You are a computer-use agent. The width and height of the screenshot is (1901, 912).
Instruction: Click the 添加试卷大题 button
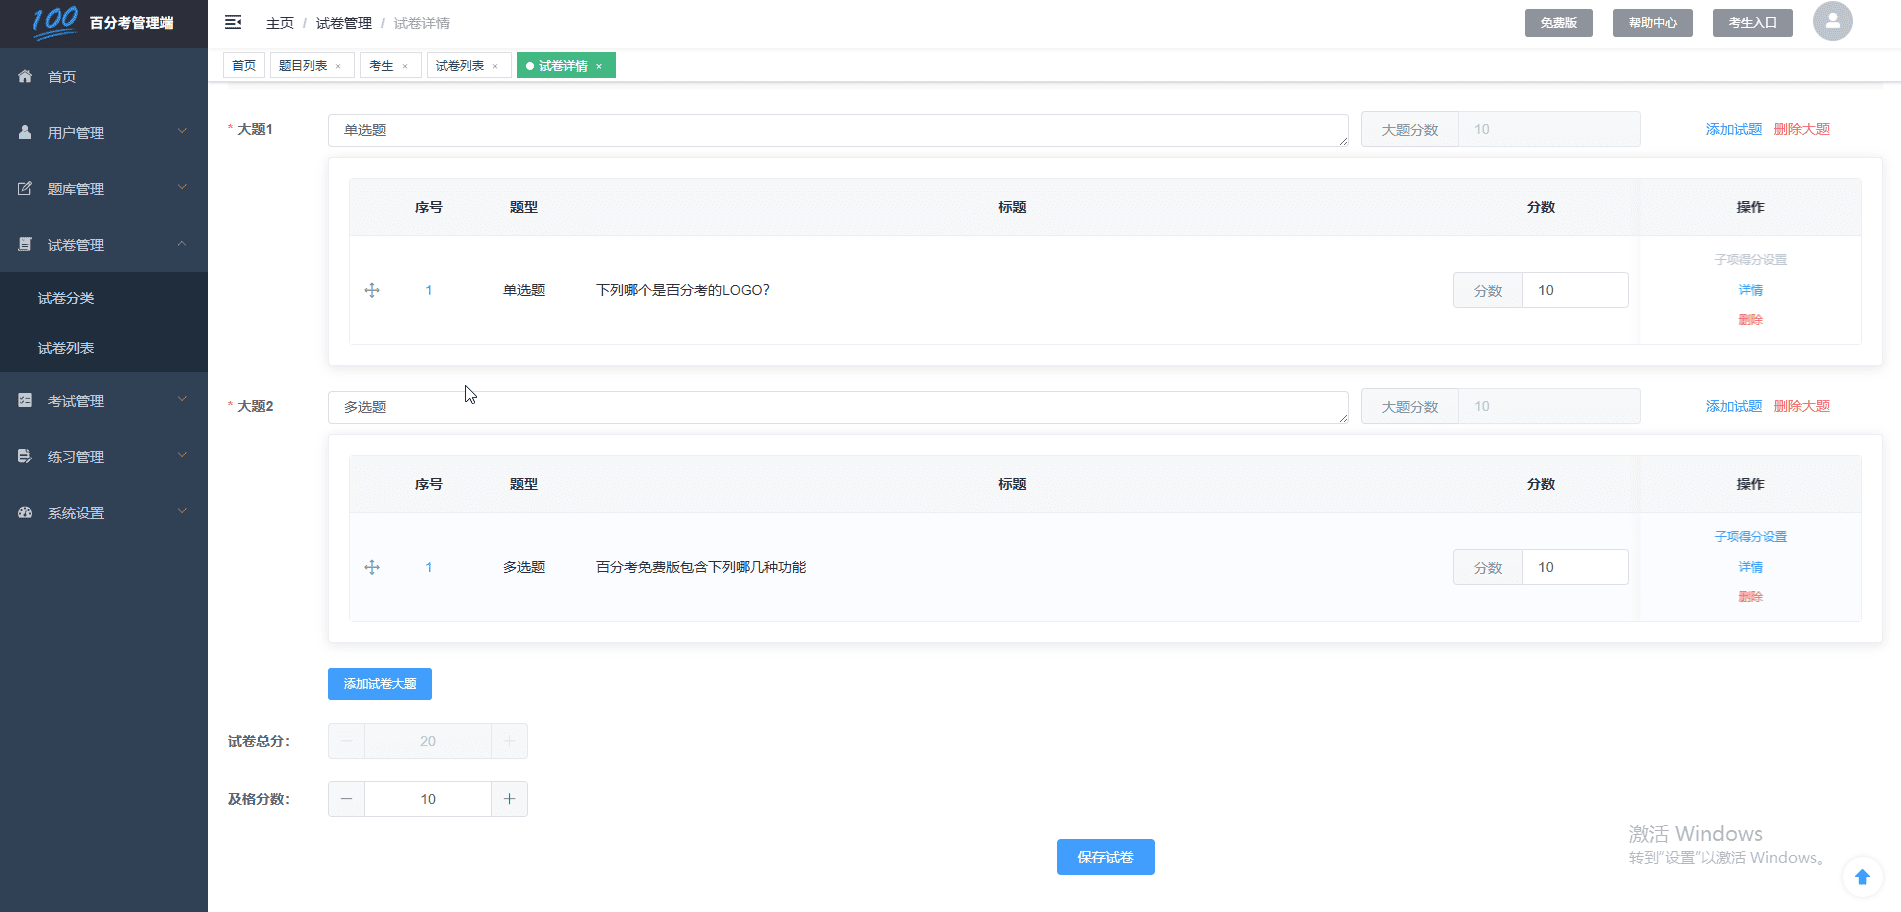pyautogui.click(x=379, y=684)
